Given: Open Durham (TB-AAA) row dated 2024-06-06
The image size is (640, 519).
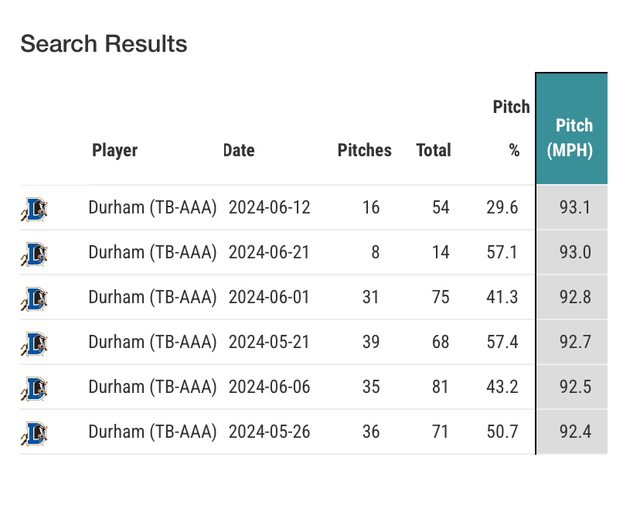Looking at the screenshot, I should 152,388.
